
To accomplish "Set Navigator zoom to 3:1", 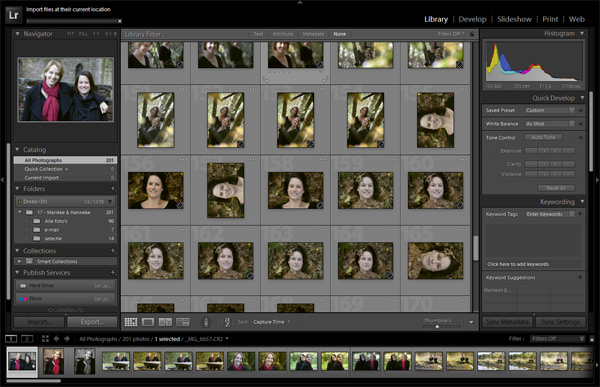I will point(108,34).
